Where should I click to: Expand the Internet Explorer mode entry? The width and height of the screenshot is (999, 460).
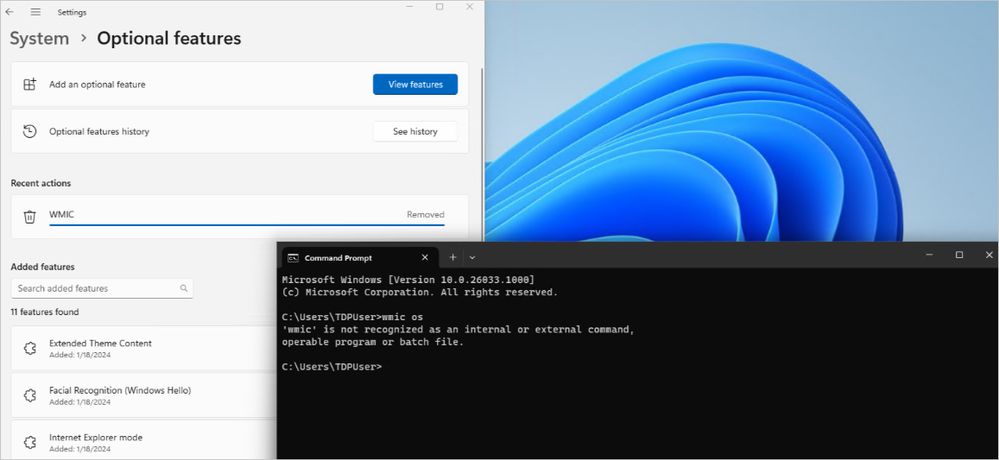(x=144, y=442)
